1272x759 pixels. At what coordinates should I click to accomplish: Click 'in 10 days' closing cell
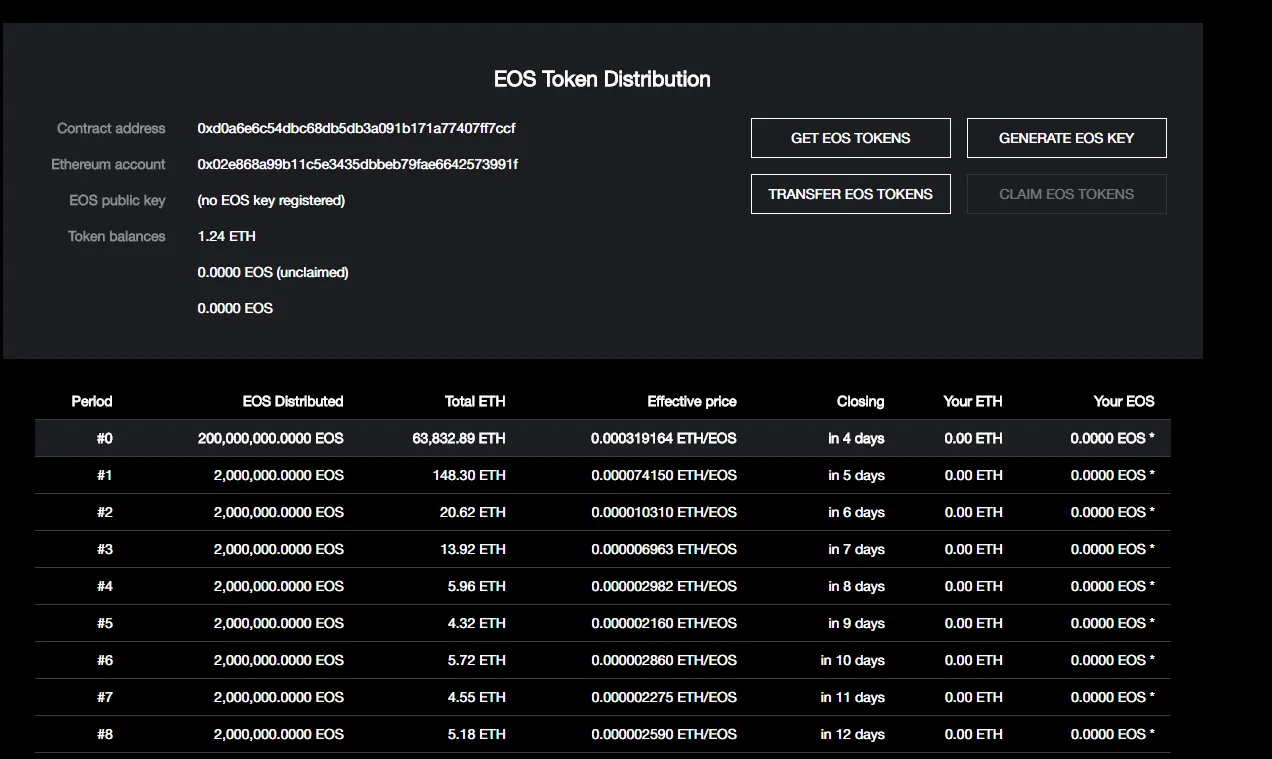852,660
